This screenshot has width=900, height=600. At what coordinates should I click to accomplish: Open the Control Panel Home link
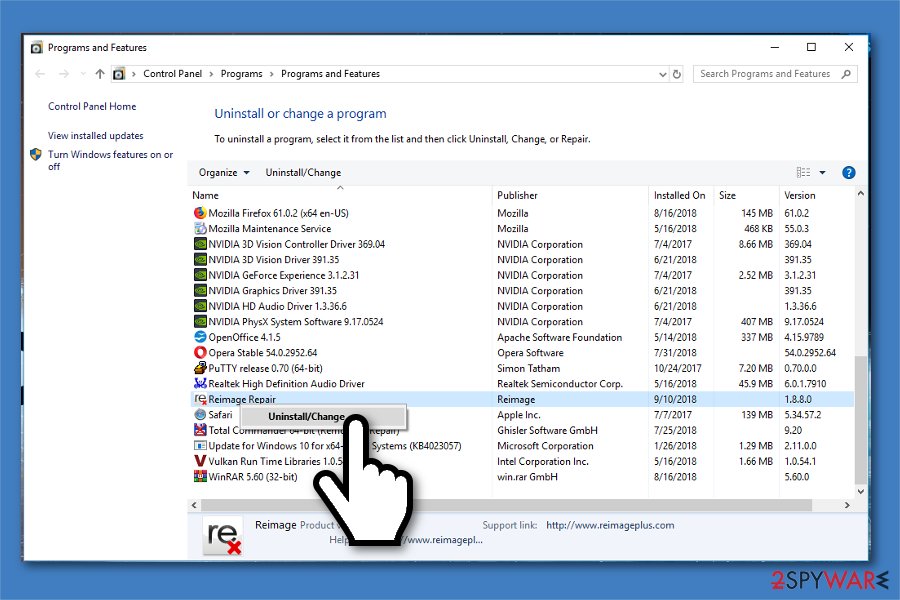tap(92, 106)
